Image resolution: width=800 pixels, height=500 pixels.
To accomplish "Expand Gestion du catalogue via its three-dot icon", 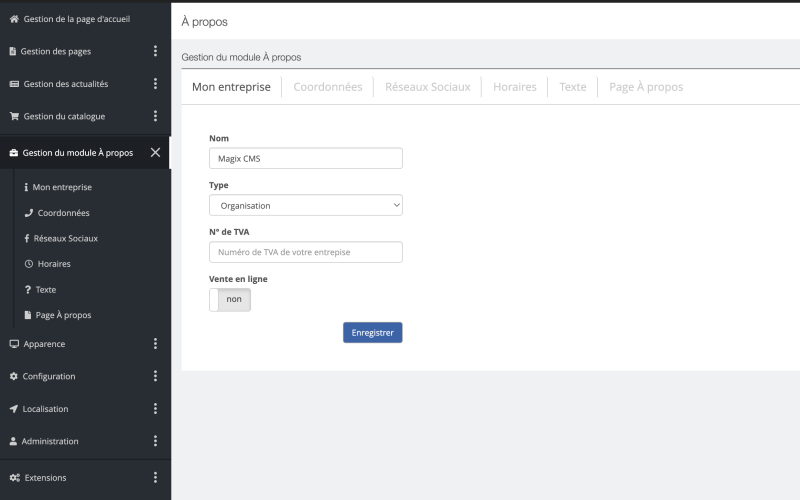I will tap(156, 116).
